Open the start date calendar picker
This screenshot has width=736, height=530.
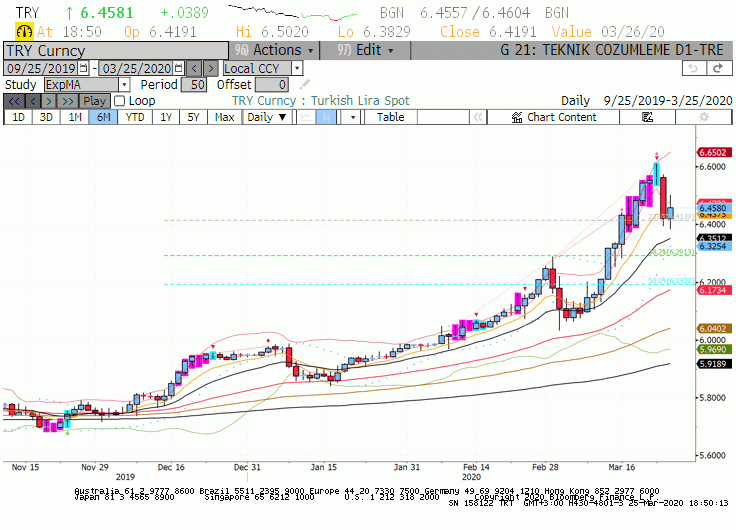(x=83, y=69)
